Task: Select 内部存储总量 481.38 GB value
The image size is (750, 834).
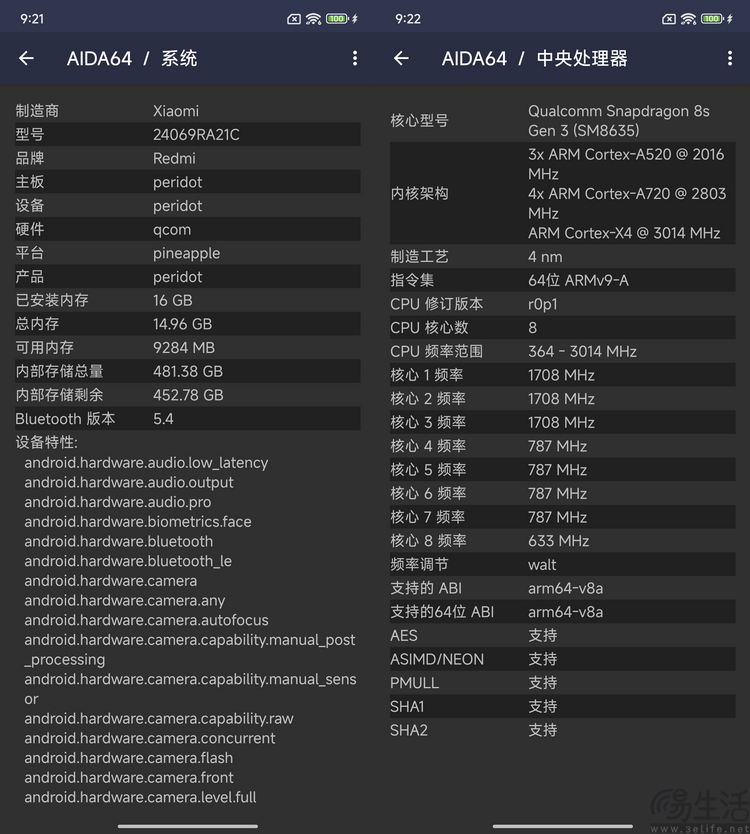Action: pos(188,371)
